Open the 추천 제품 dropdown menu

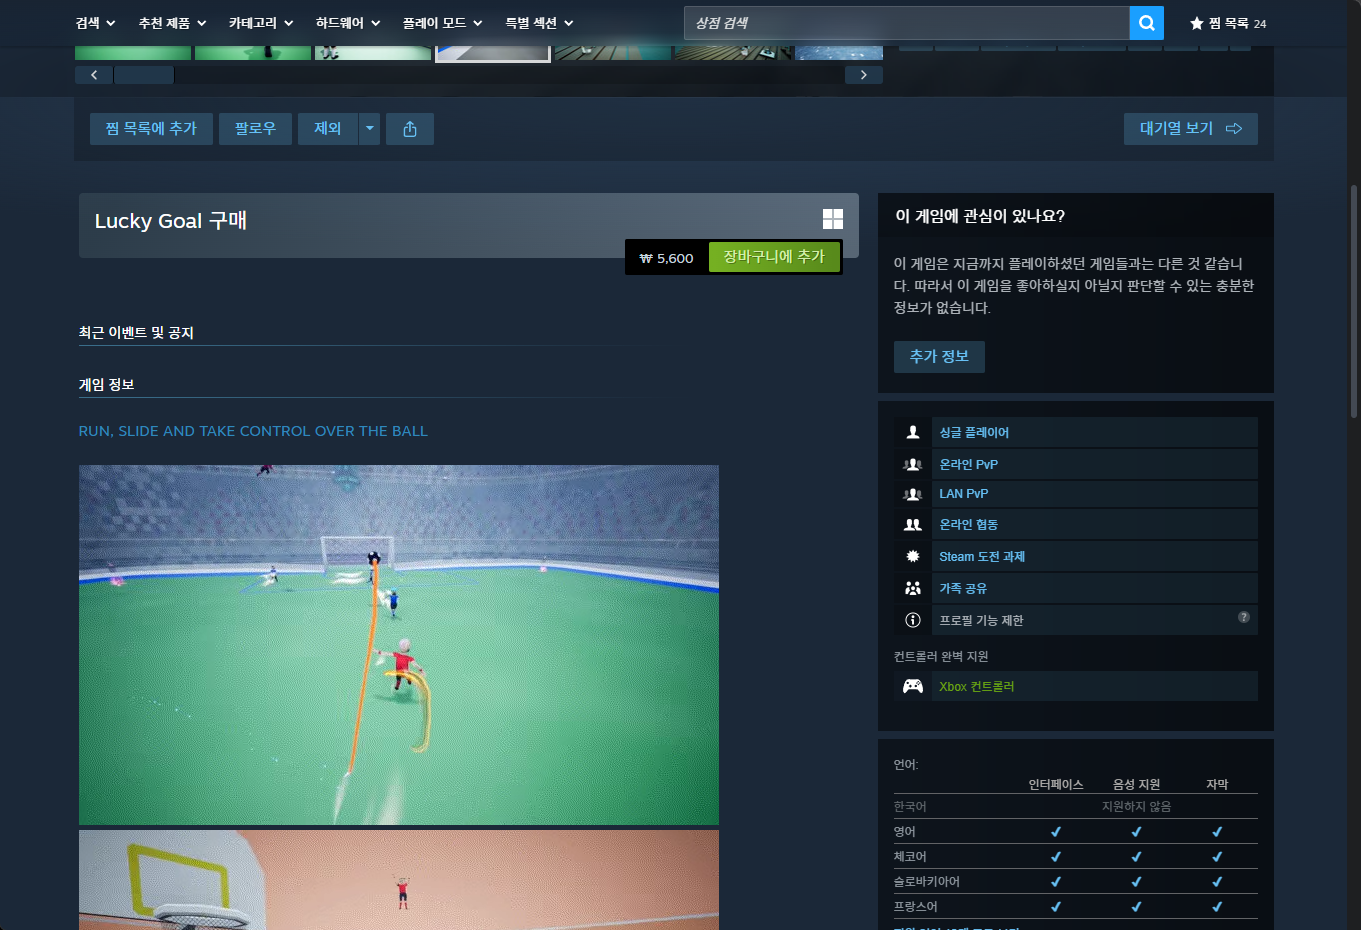pyautogui.click(x=173, y=23)
